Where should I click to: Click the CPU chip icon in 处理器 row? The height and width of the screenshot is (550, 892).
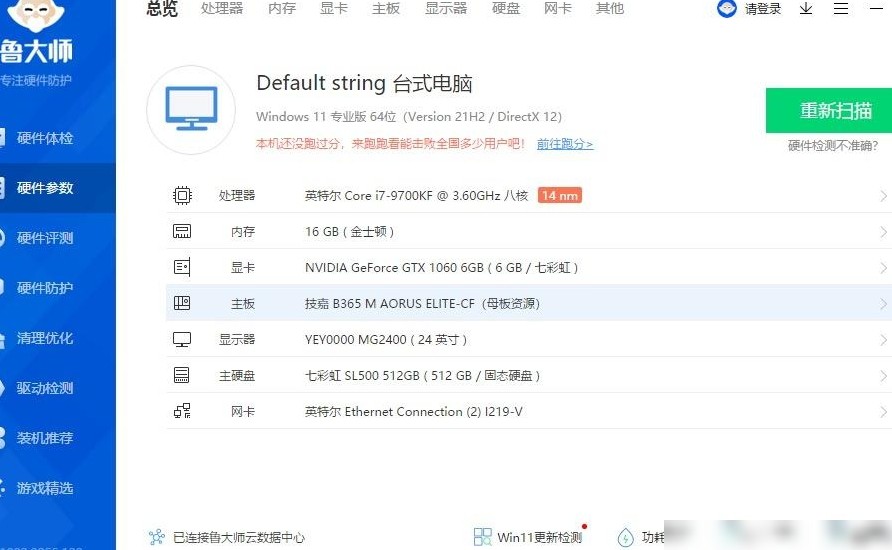[x=182, y=196]
